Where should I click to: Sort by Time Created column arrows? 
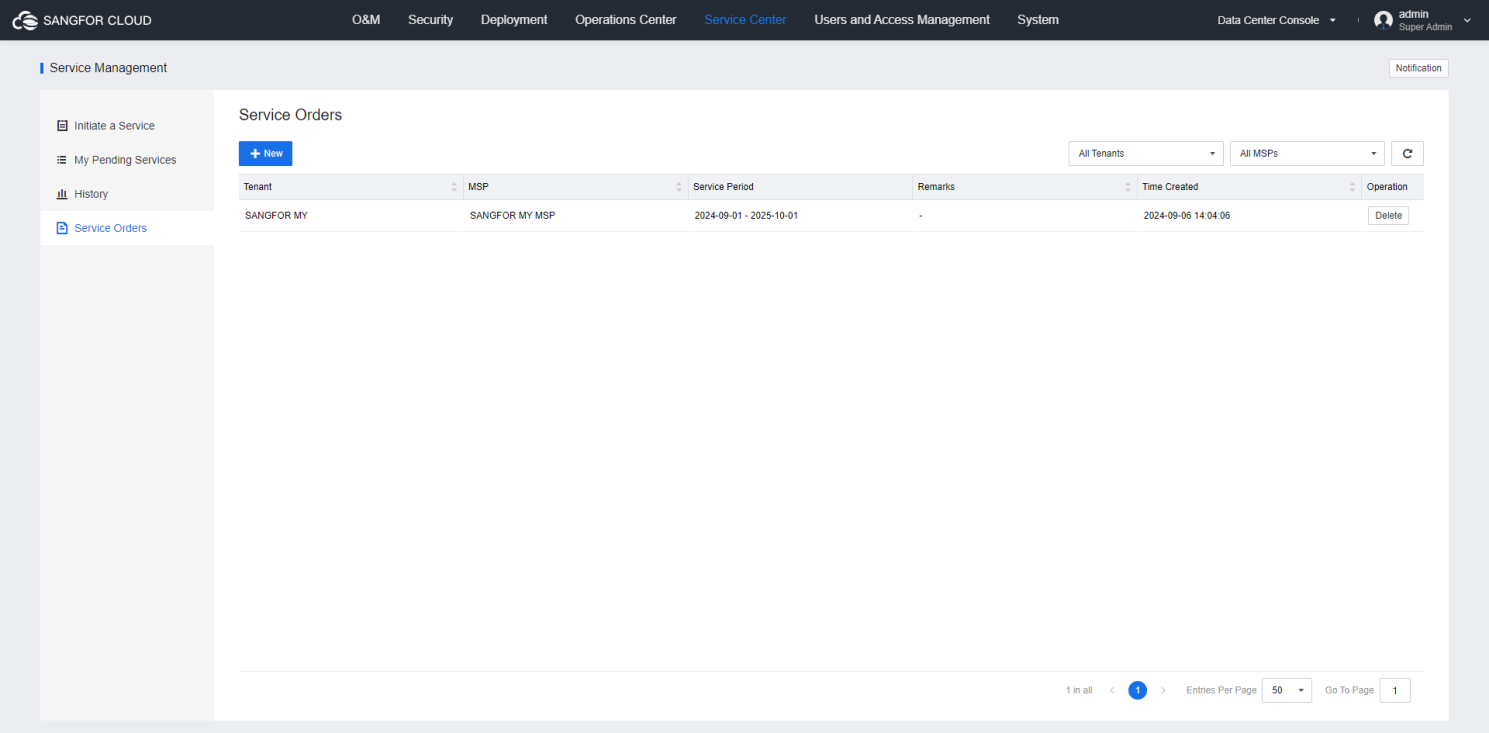click(x=1352, y=187)
